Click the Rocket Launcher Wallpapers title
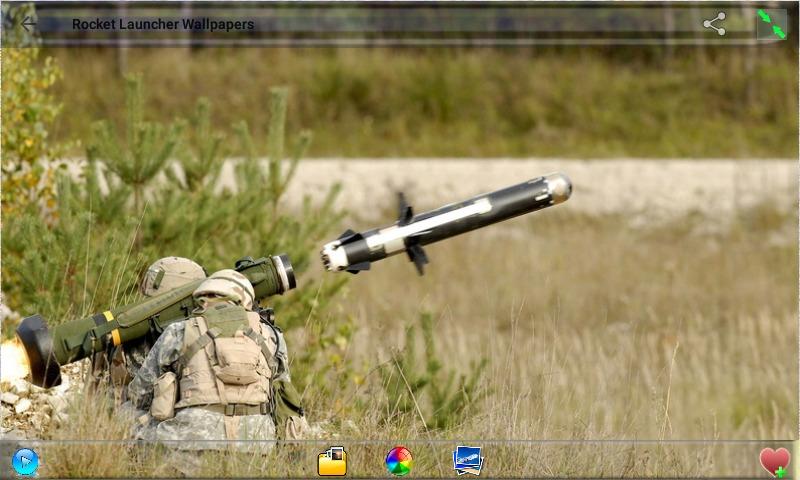This screenshot has height=480, width=800. pyautogui.click(x=163, y=24)
